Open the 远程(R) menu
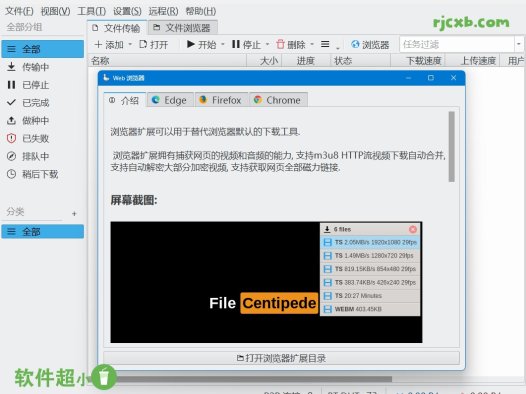This screenshot has height=394, width=526. (x=163, y=11)
